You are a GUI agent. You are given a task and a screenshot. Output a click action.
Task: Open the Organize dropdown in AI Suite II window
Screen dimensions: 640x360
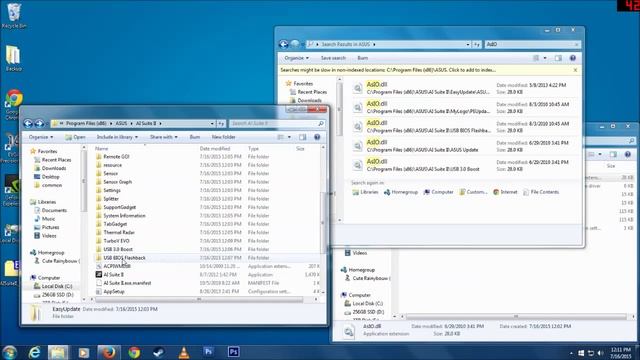click(41, 137)
